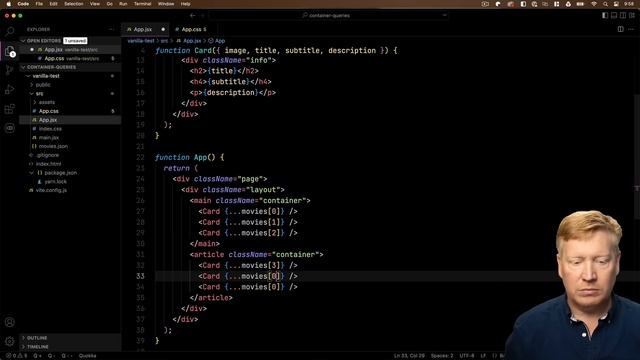Click the App symbol breadcrumb
This screenshot has width=640, height=360.
(x=217, y=41)
